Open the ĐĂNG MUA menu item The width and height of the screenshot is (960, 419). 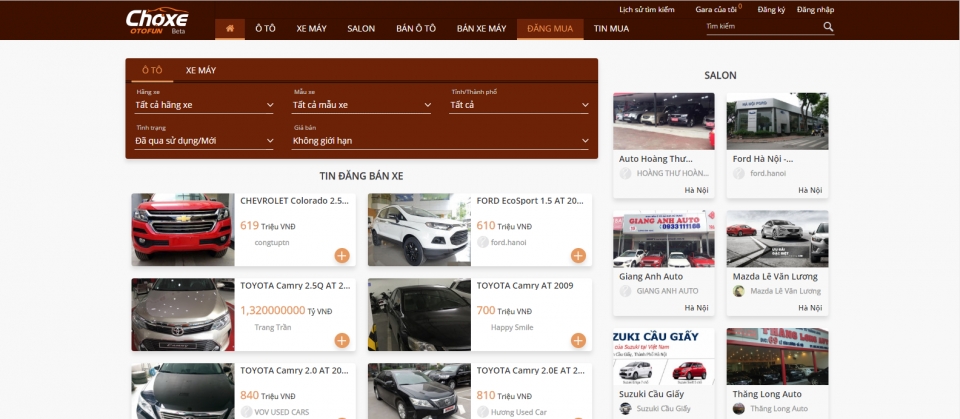(550, 29)
